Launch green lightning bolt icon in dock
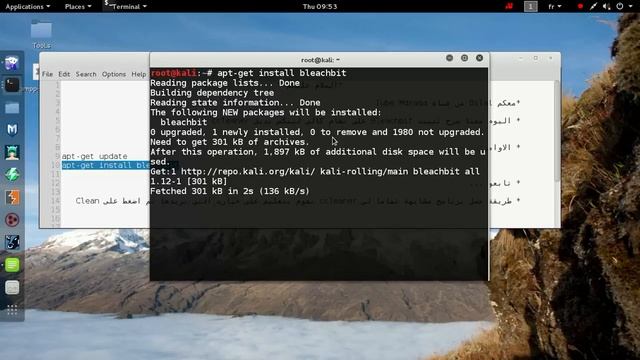Screen dimensions: 640x360 coord(12,175)
